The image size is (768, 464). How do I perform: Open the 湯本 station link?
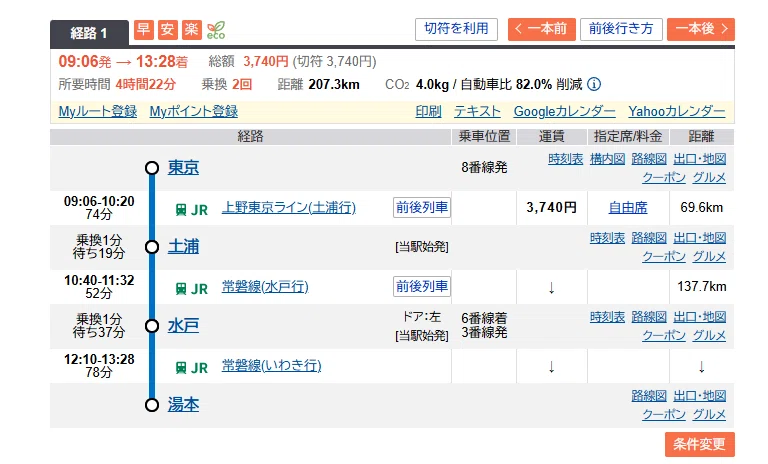click(184, 405)
